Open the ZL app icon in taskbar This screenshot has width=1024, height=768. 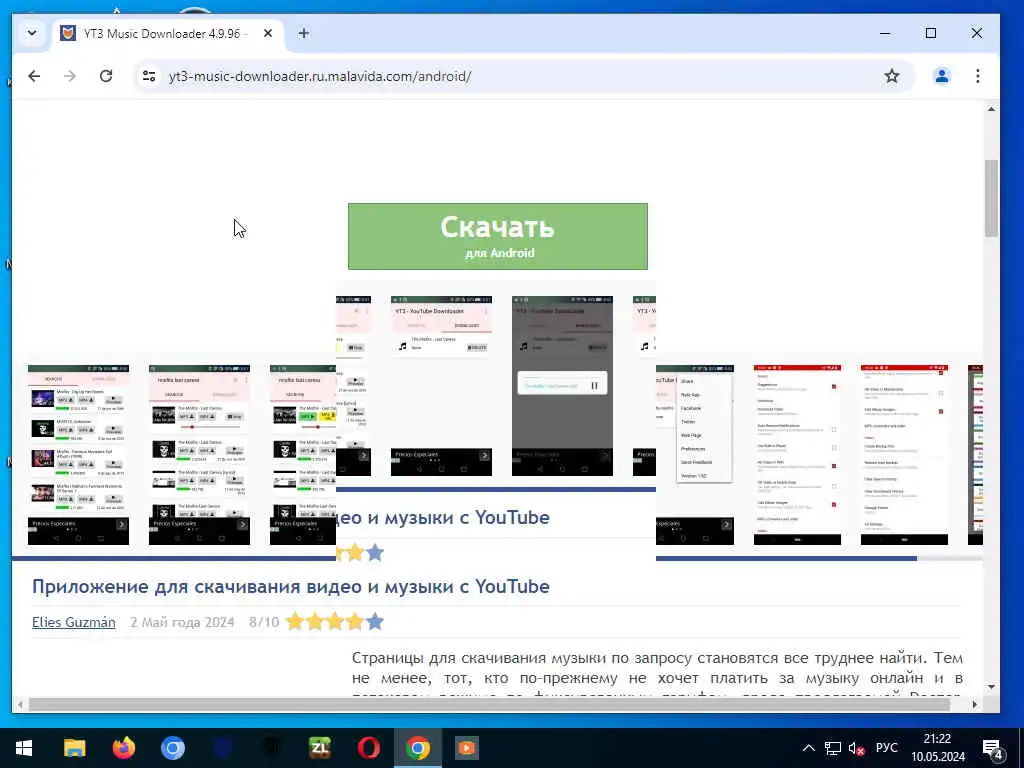pyautogui.click(x=319, y=748)
